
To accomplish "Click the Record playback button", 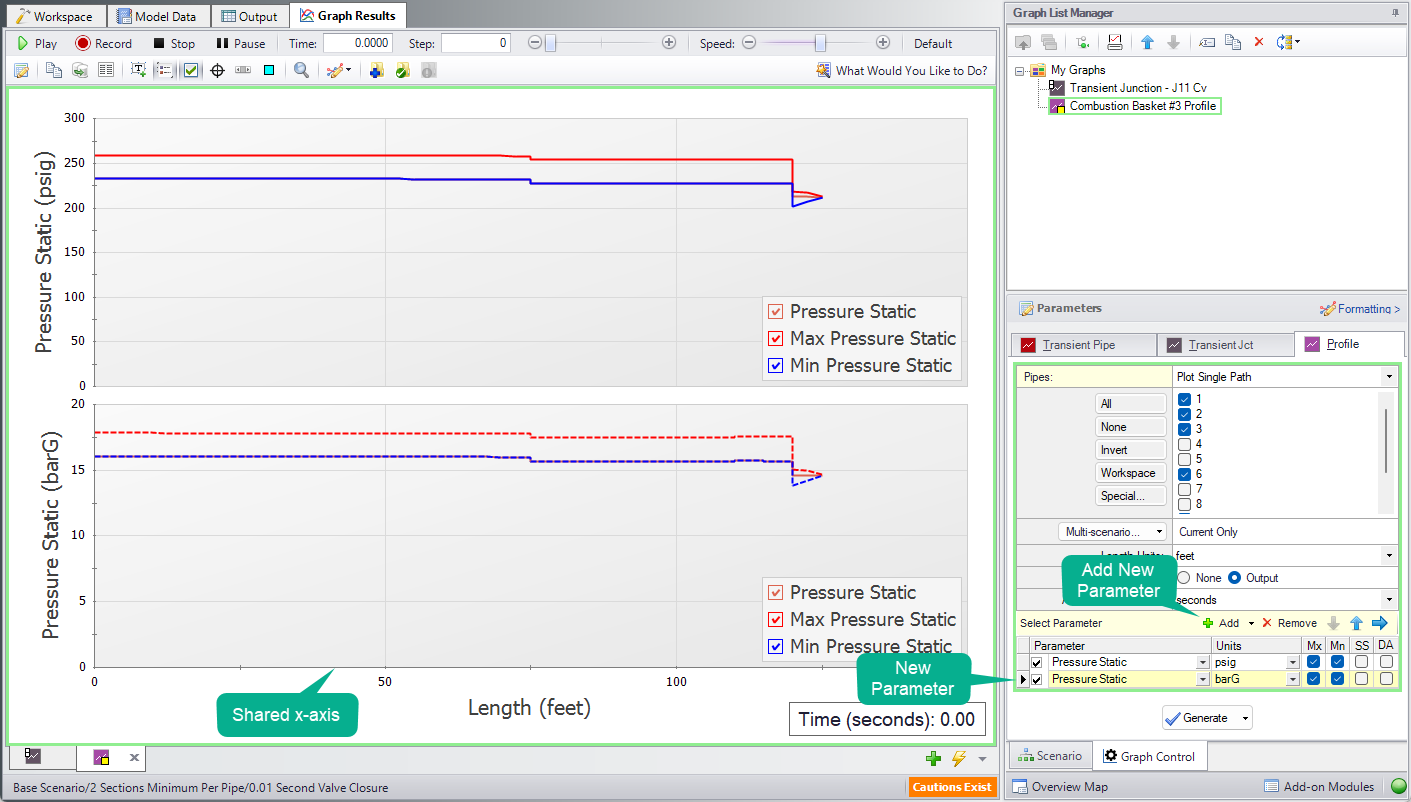I will [103, 43].
